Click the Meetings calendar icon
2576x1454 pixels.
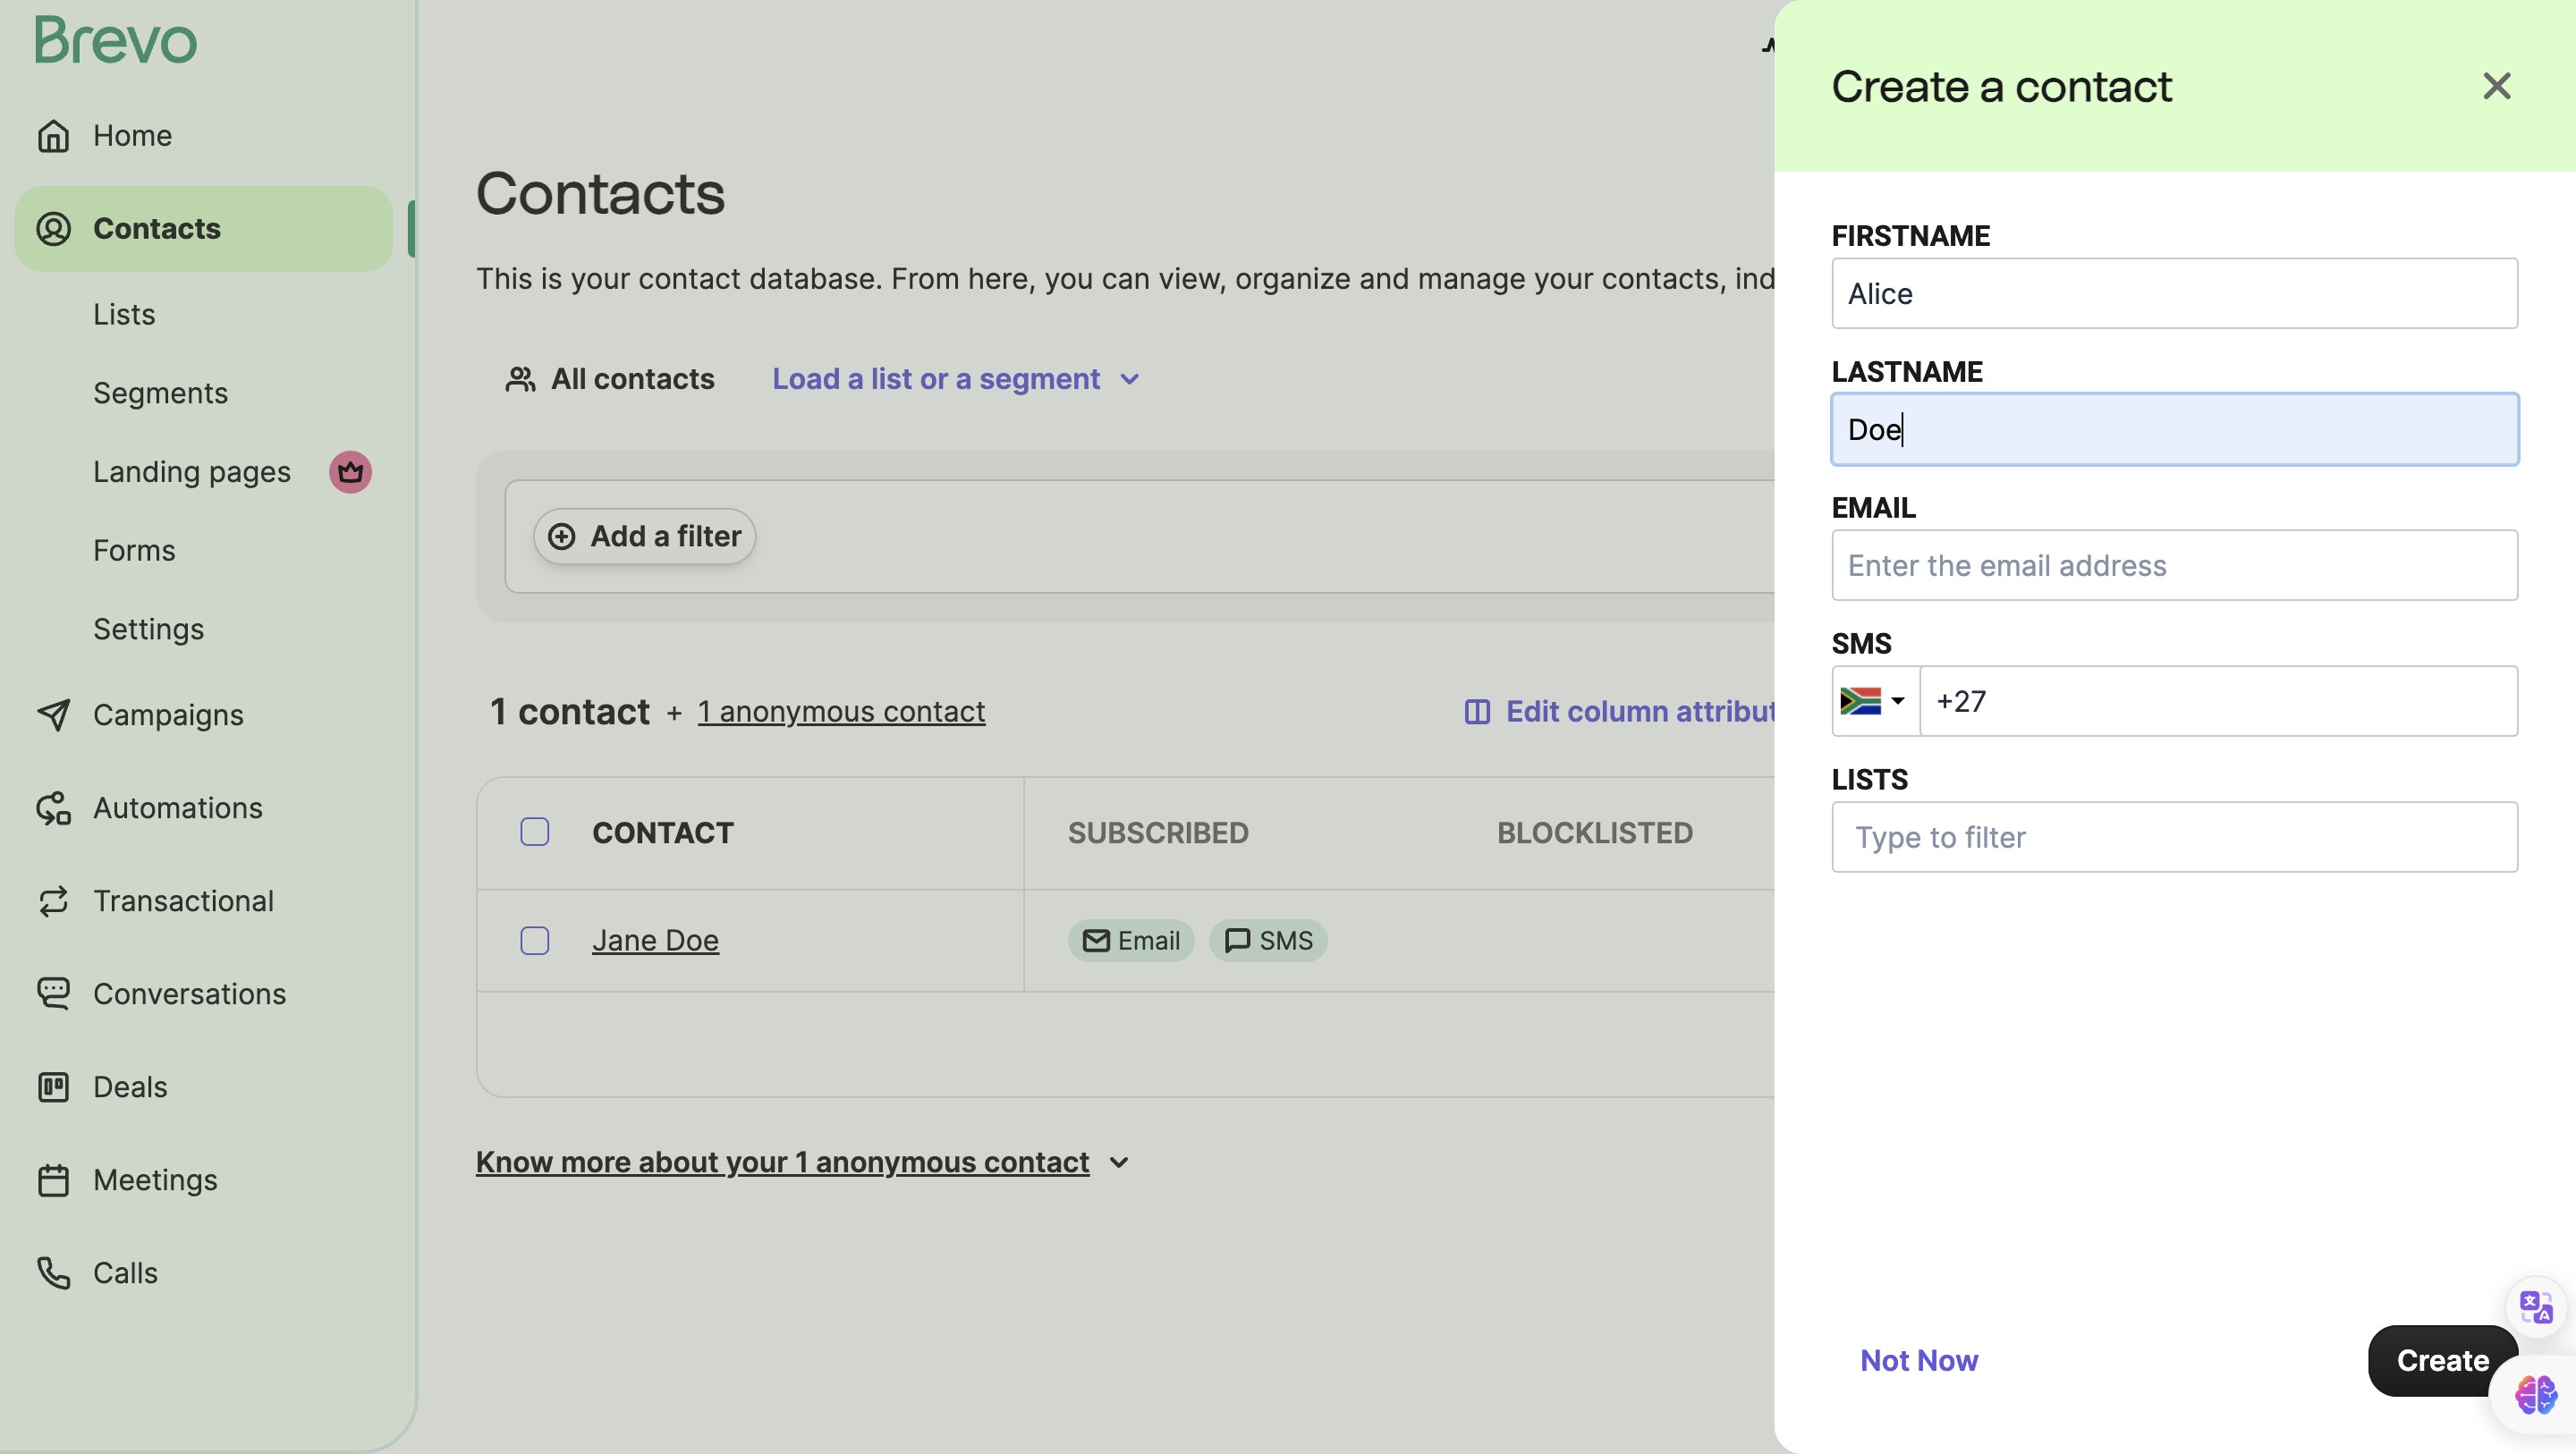click(53, 1180)
